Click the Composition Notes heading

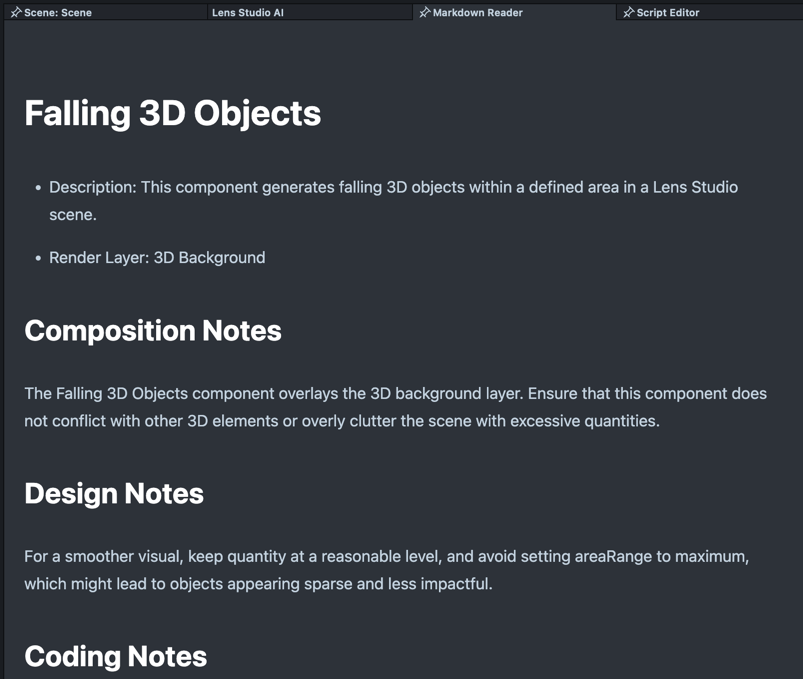point(152,331)
